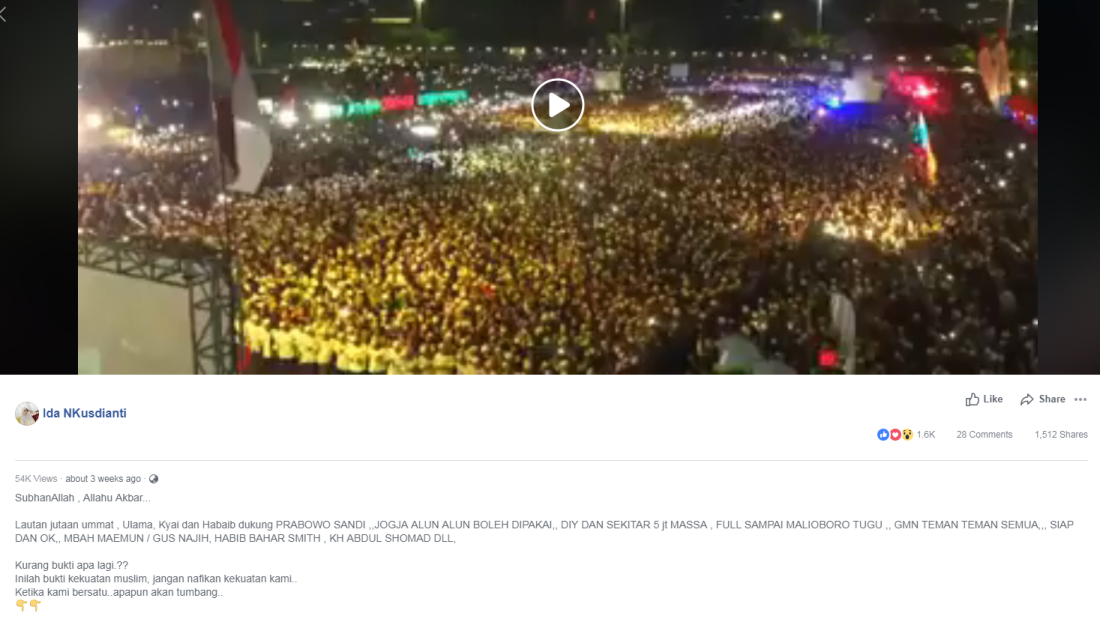Screen dimensions: 1100x628
Task: Click the back arrow at top-left corner
Action: click(4, 14)
